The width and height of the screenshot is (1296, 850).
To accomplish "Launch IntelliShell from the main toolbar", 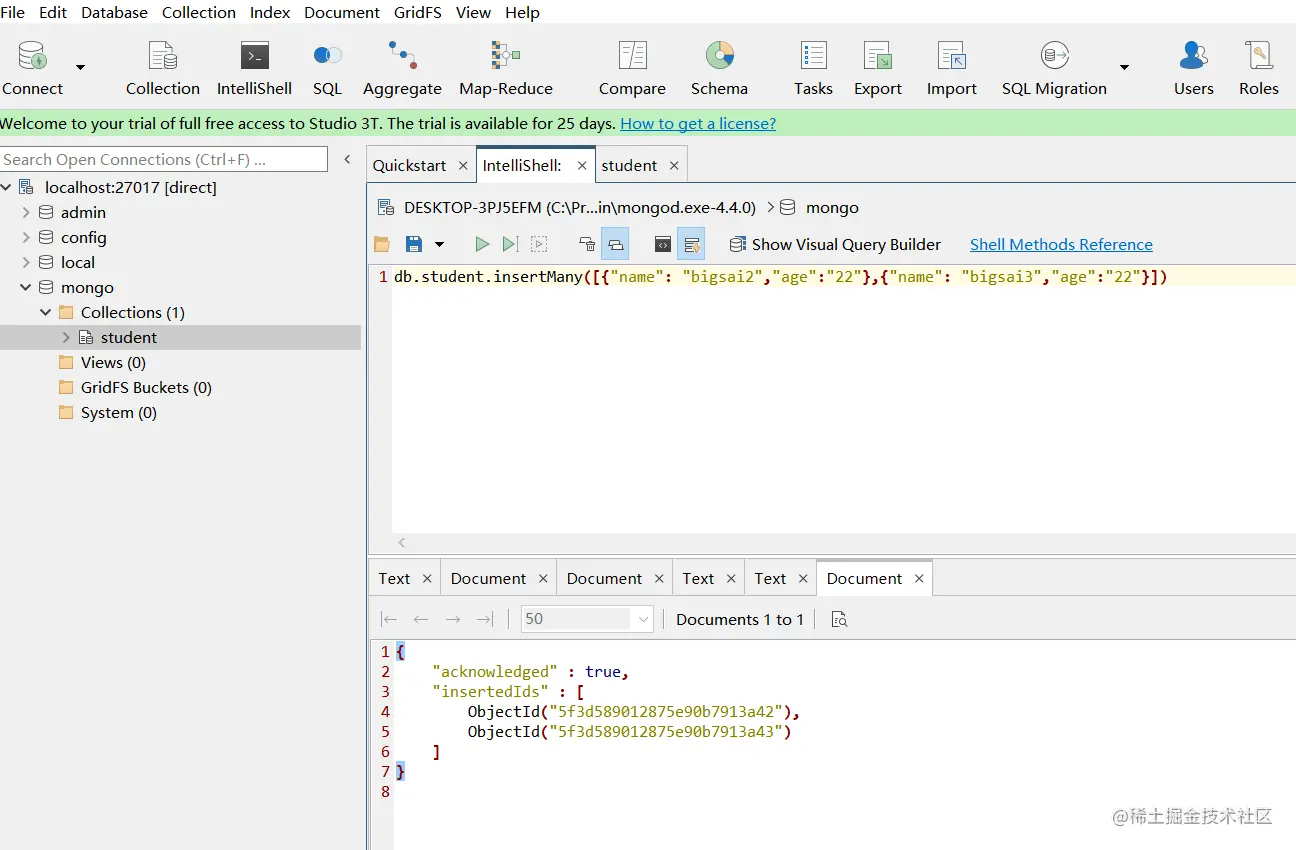I will [254, 68].
